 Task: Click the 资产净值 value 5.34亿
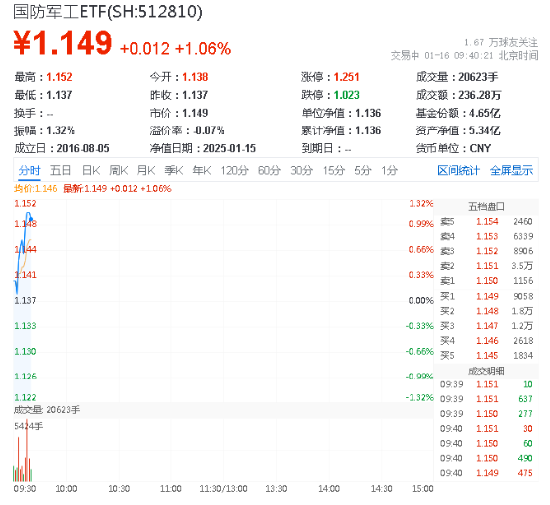[484, 131]
